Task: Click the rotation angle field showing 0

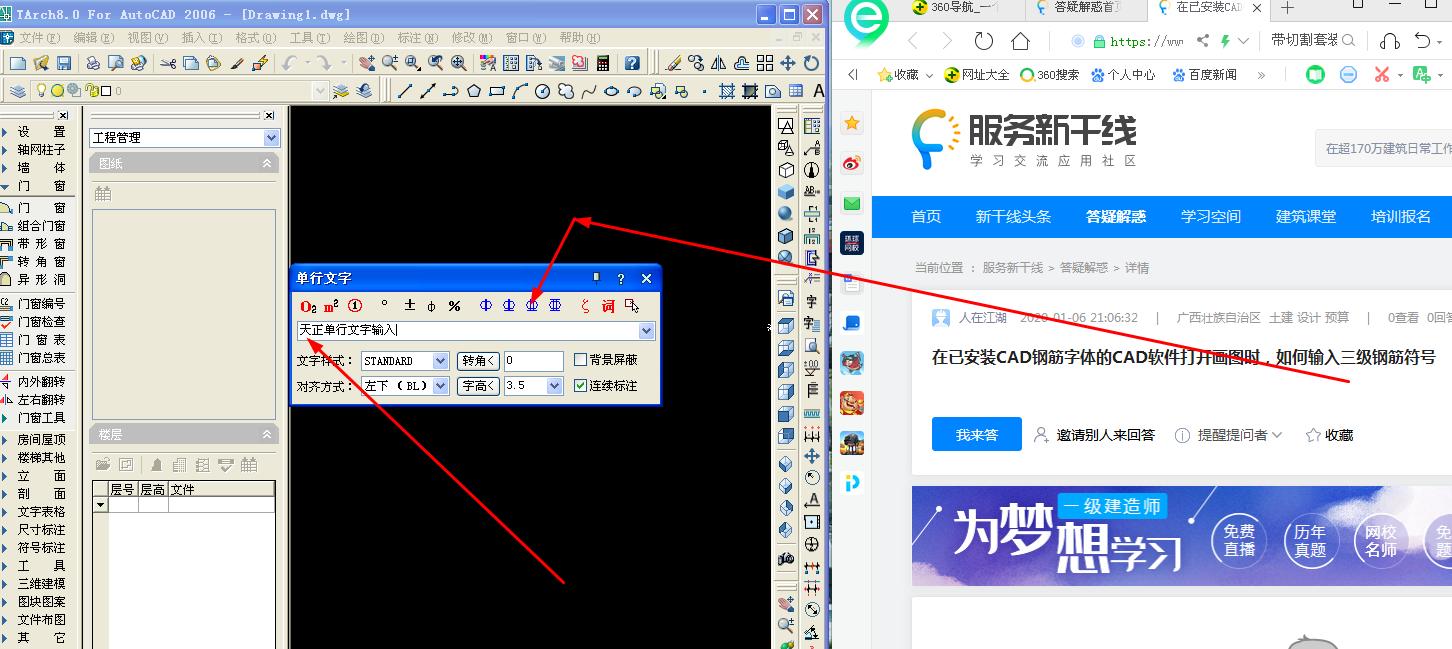Action: pos(533,361)
